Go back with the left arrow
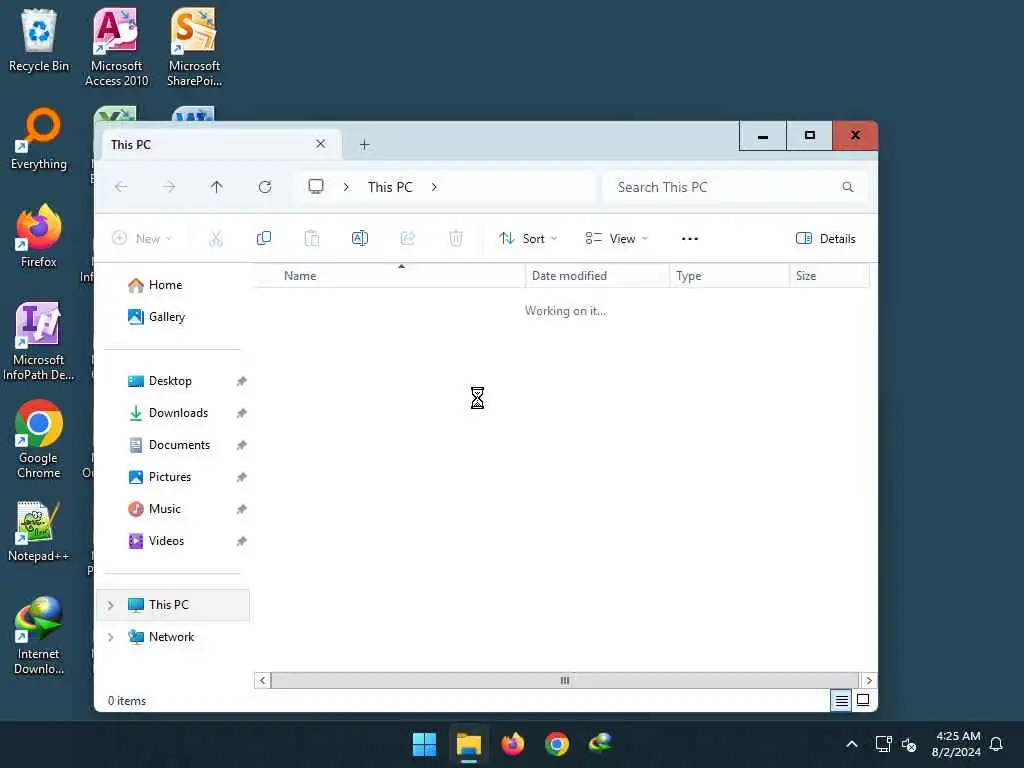 pos(121,187)
